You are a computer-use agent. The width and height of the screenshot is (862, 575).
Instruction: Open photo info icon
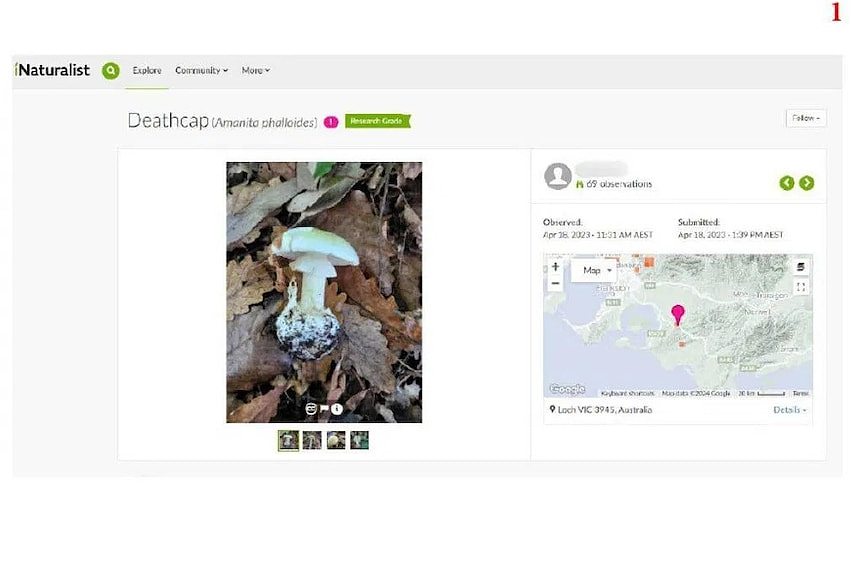point(337,409)
